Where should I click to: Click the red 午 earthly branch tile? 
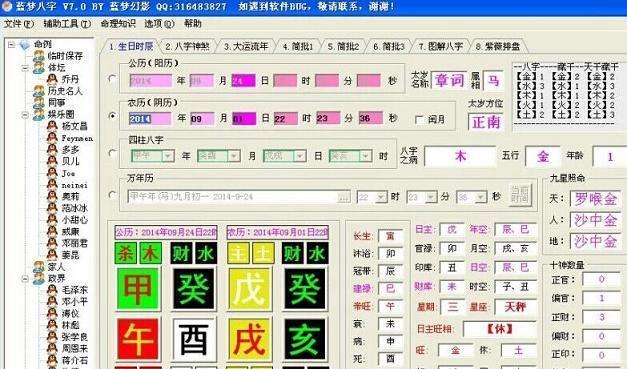point(138,339)
